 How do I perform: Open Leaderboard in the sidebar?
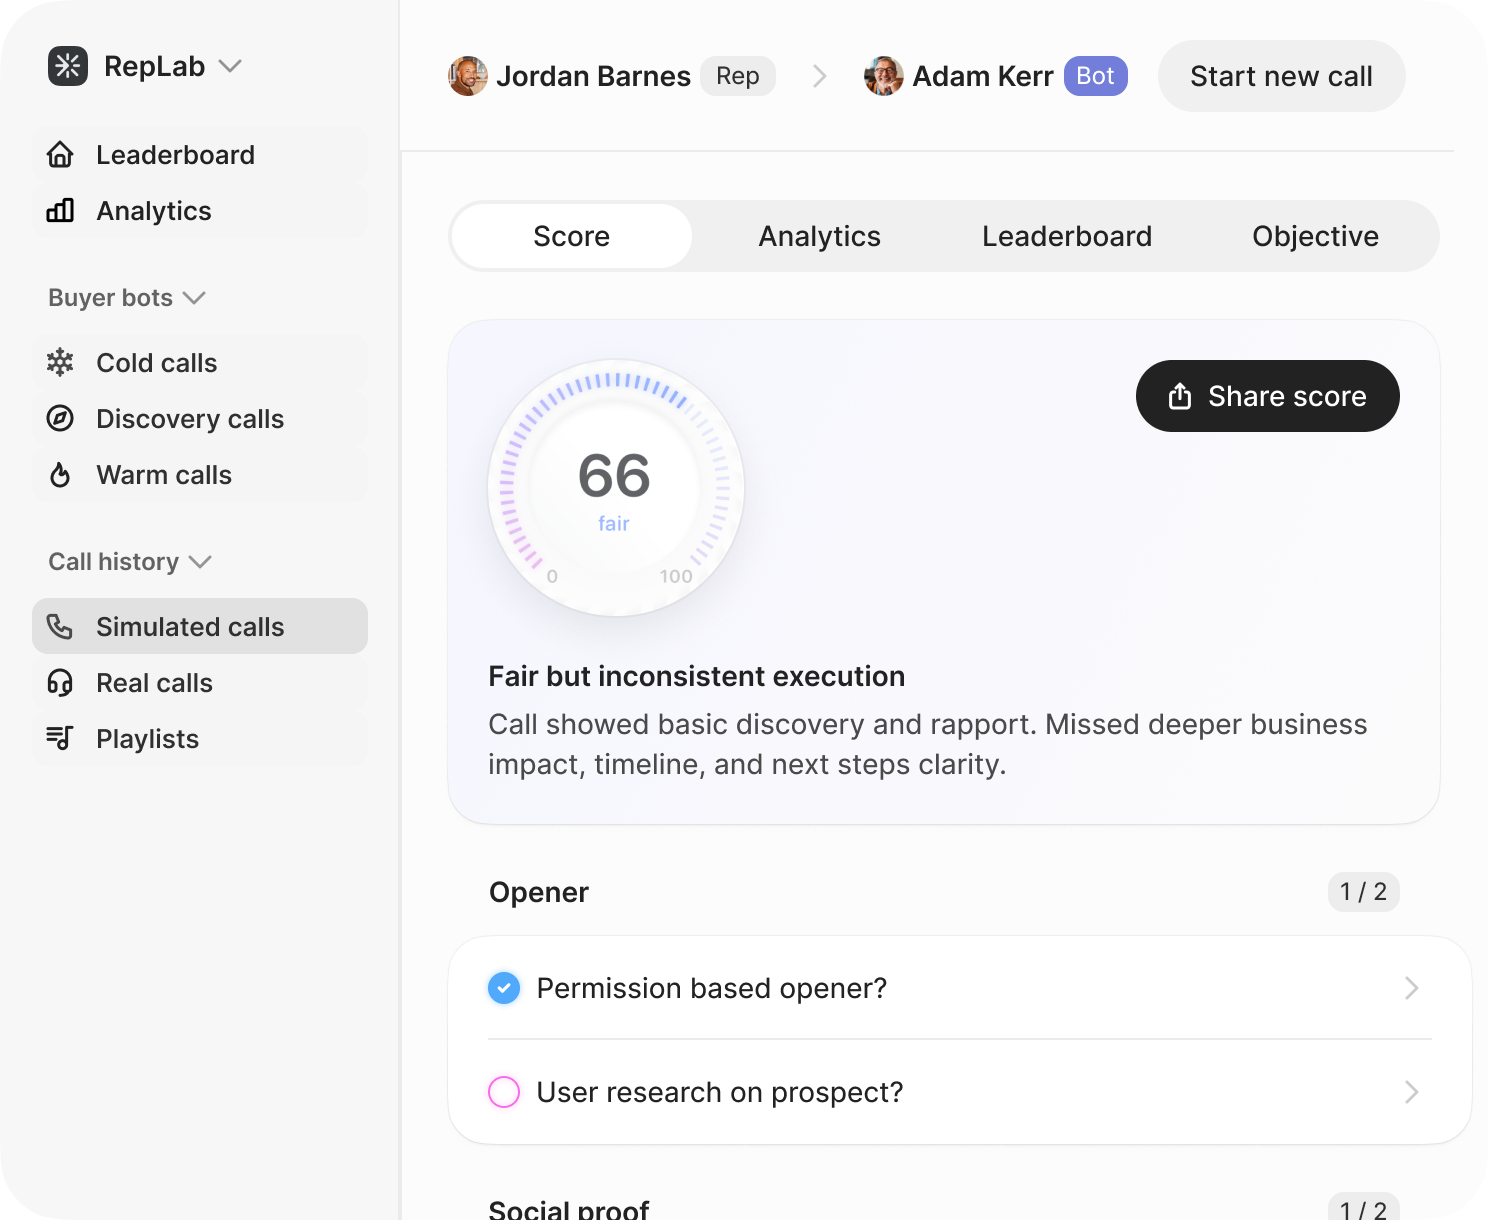click(x=200, y=155)
